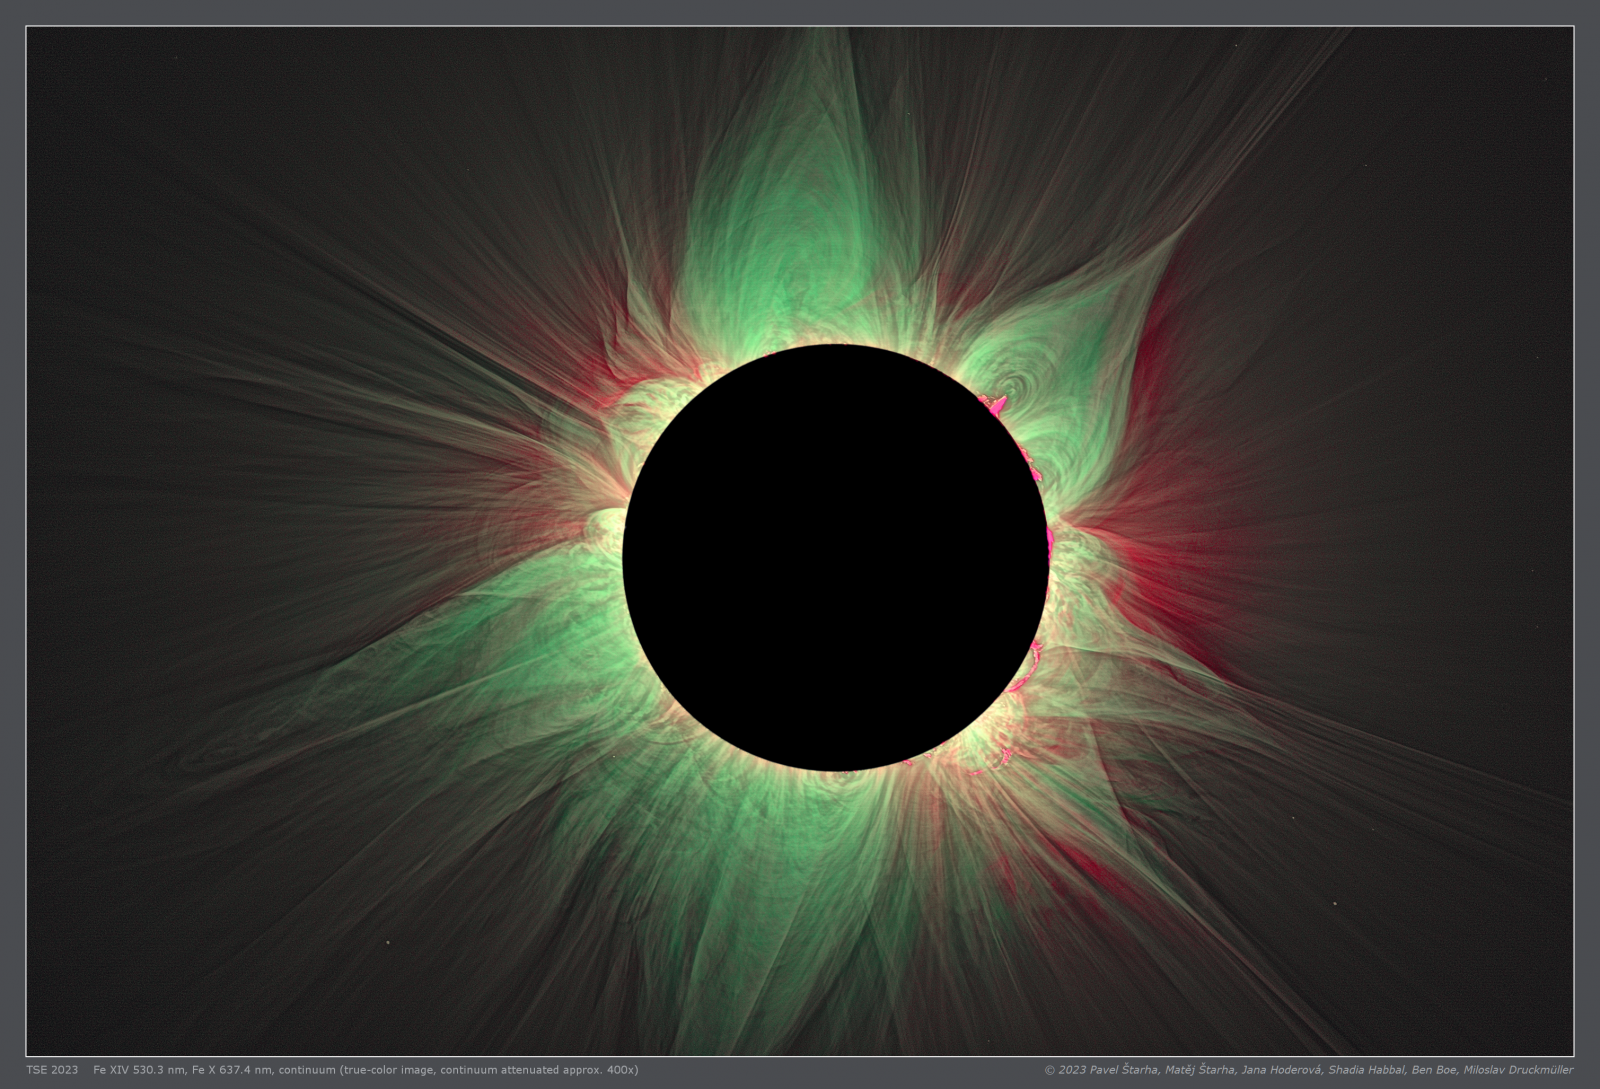This screenshot has height=1089, width=1600.
Task: Click the "TSE 2023" caption text
Action: click(x=52, y=1070)
